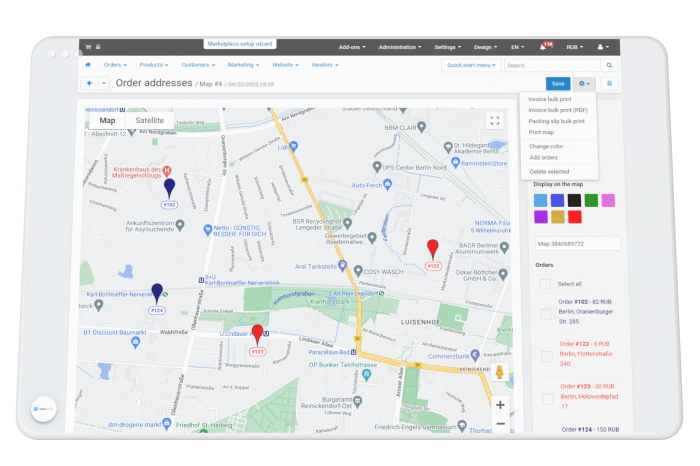Screen dimensions: 700x466
Task: Open the Quick start menu dropdown
Action: tap(471, 65)
